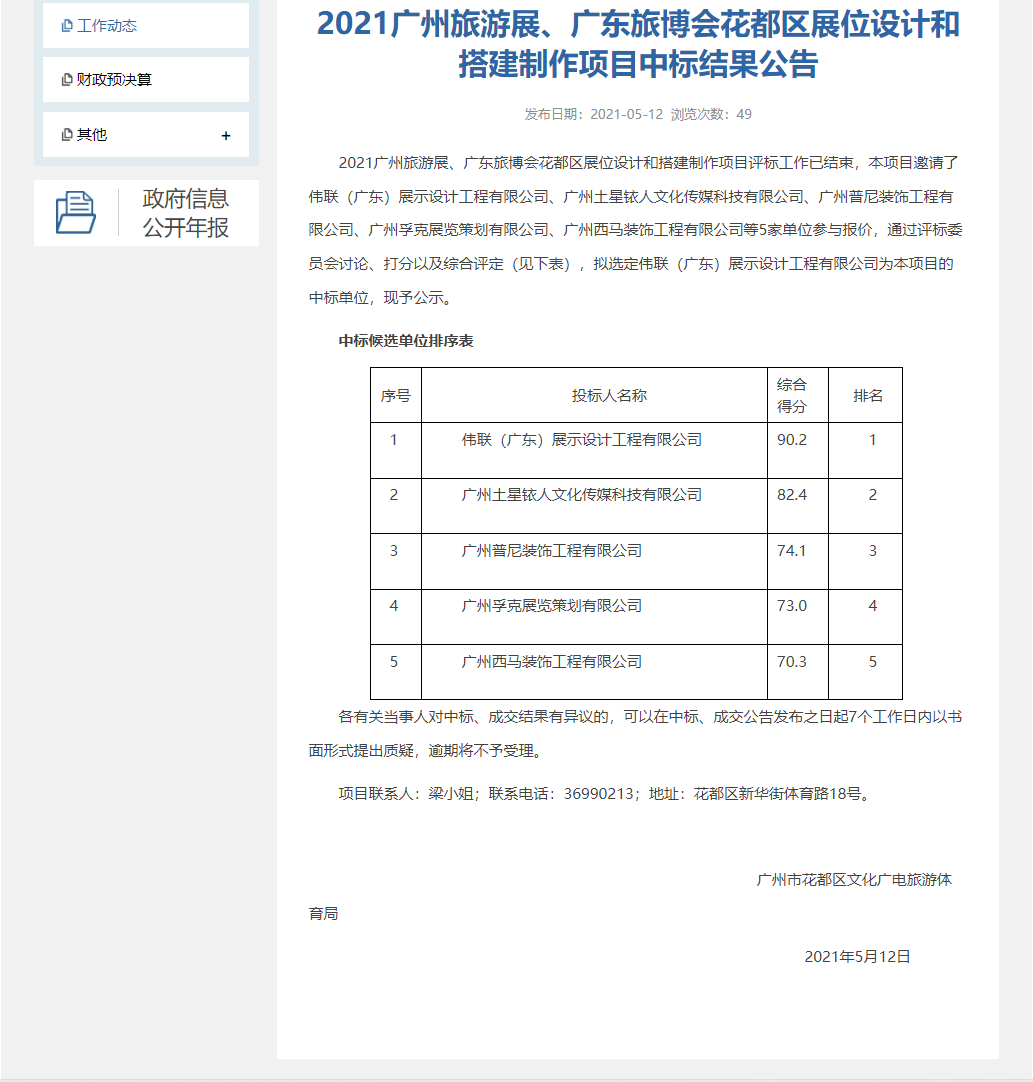Click the objection notice paragraph about 7个工作日
This screenshot has height=1082, width=1033.
pyautogui.click(x=636, y=734)
